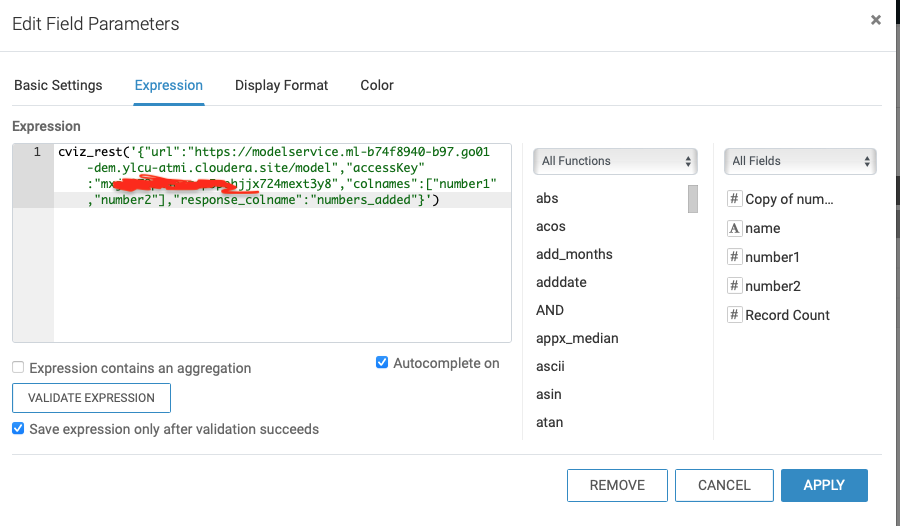The height and width of the screenshot is (526, 900).
Task: Enable Expression contains an aggregation checkbox
Action: pyautogui.click(x=19, y=368)
